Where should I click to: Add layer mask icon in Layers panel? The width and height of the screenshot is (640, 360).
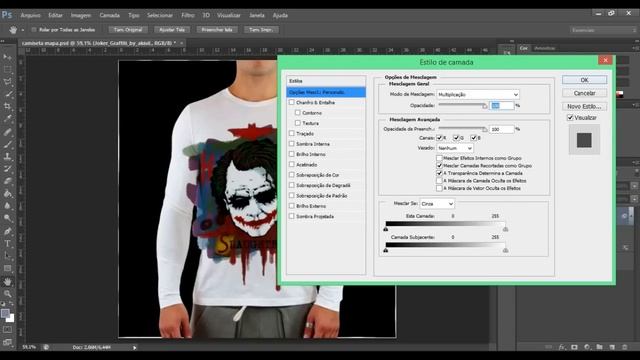pos(574,347)
